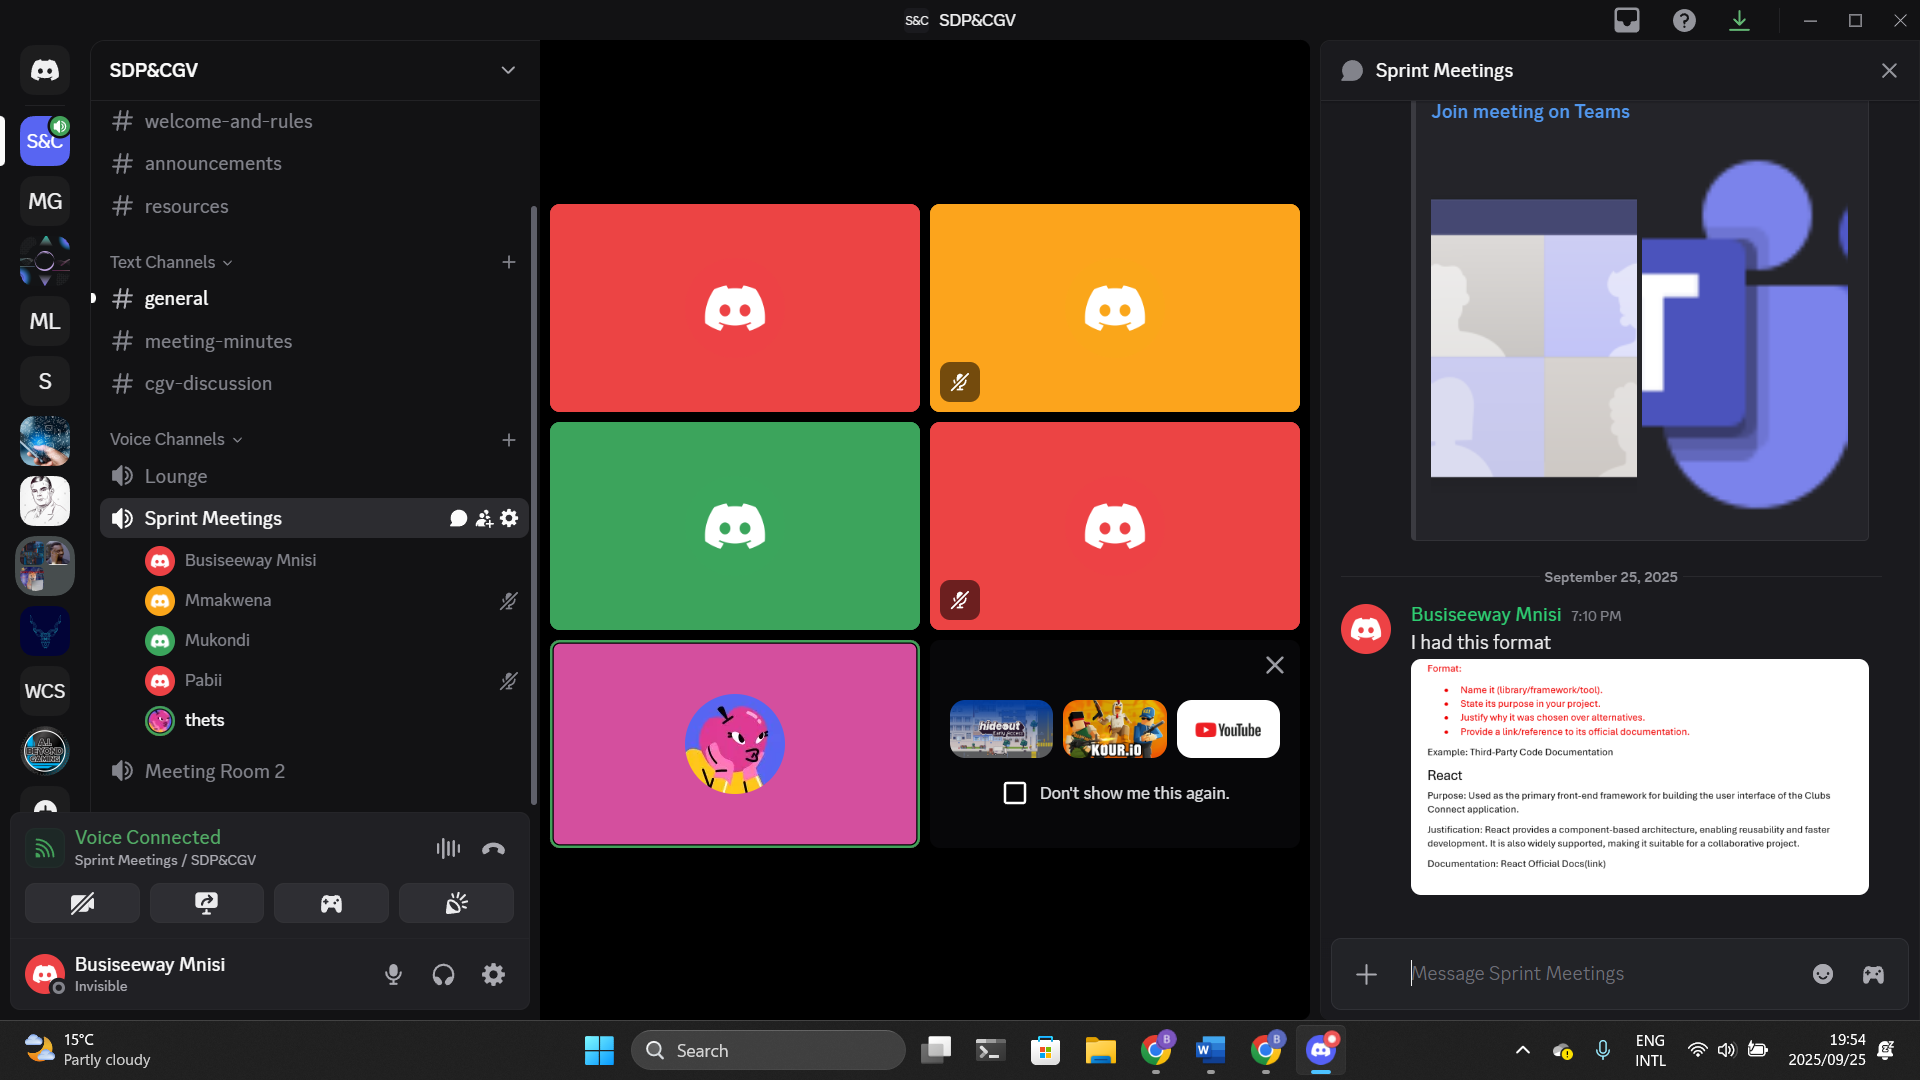Check "Don't show me this again" box

tap(1015, 793)
